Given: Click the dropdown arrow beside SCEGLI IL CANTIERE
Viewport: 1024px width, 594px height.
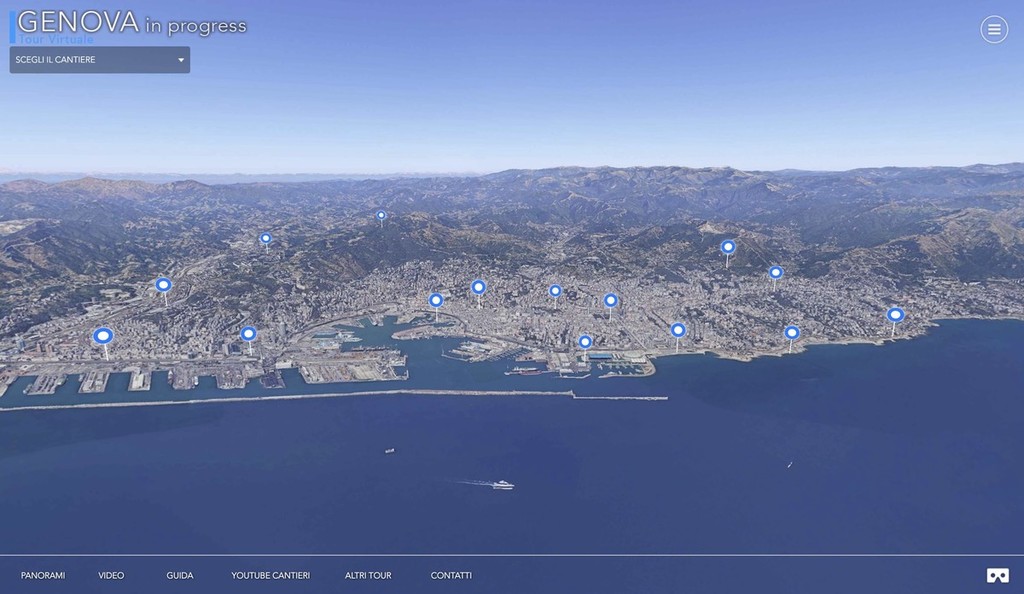Looking at the screenshot, I should pos(181,60).
